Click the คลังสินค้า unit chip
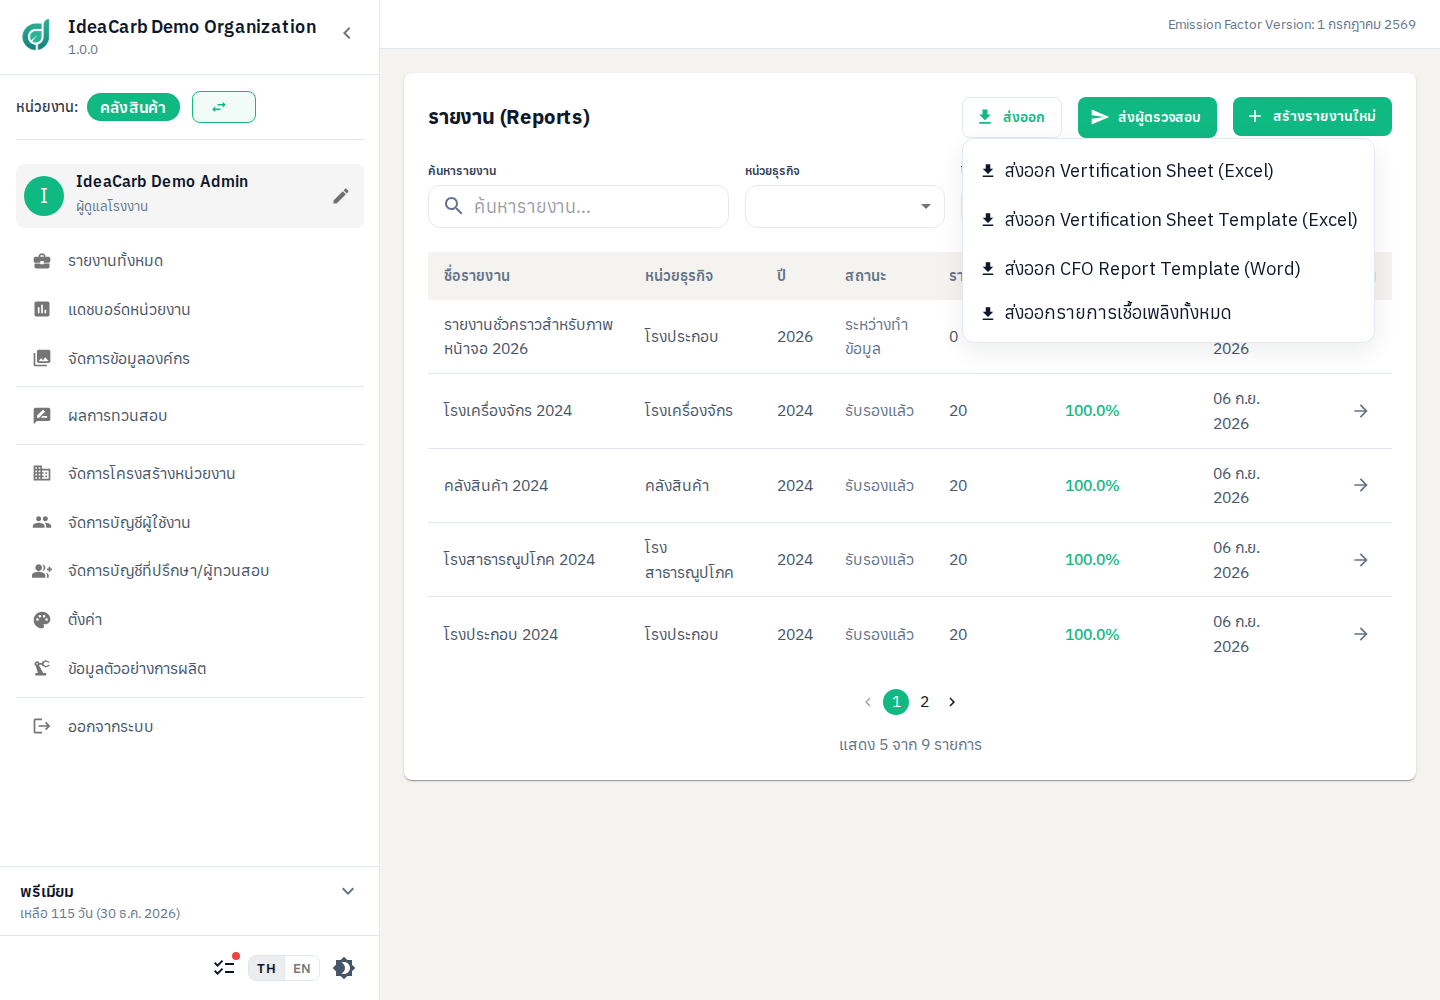Viewport: 1440px width, 1000px height. [x=133, y=107]
